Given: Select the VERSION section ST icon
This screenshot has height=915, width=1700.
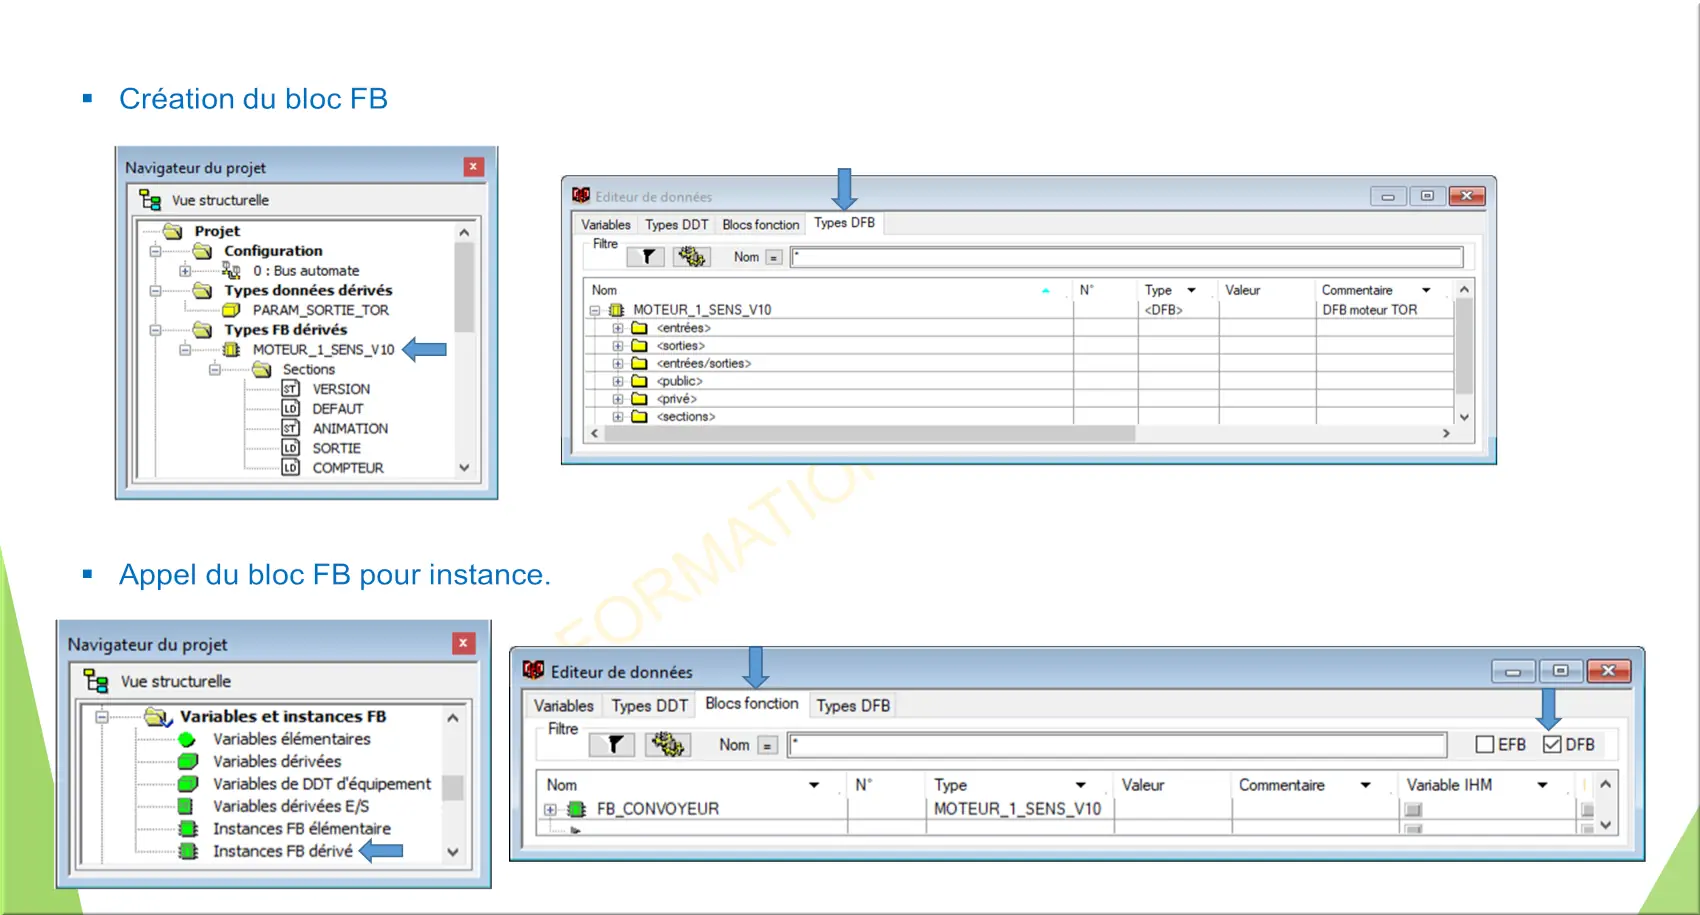Looking at the screenshot, I should 290,389.
